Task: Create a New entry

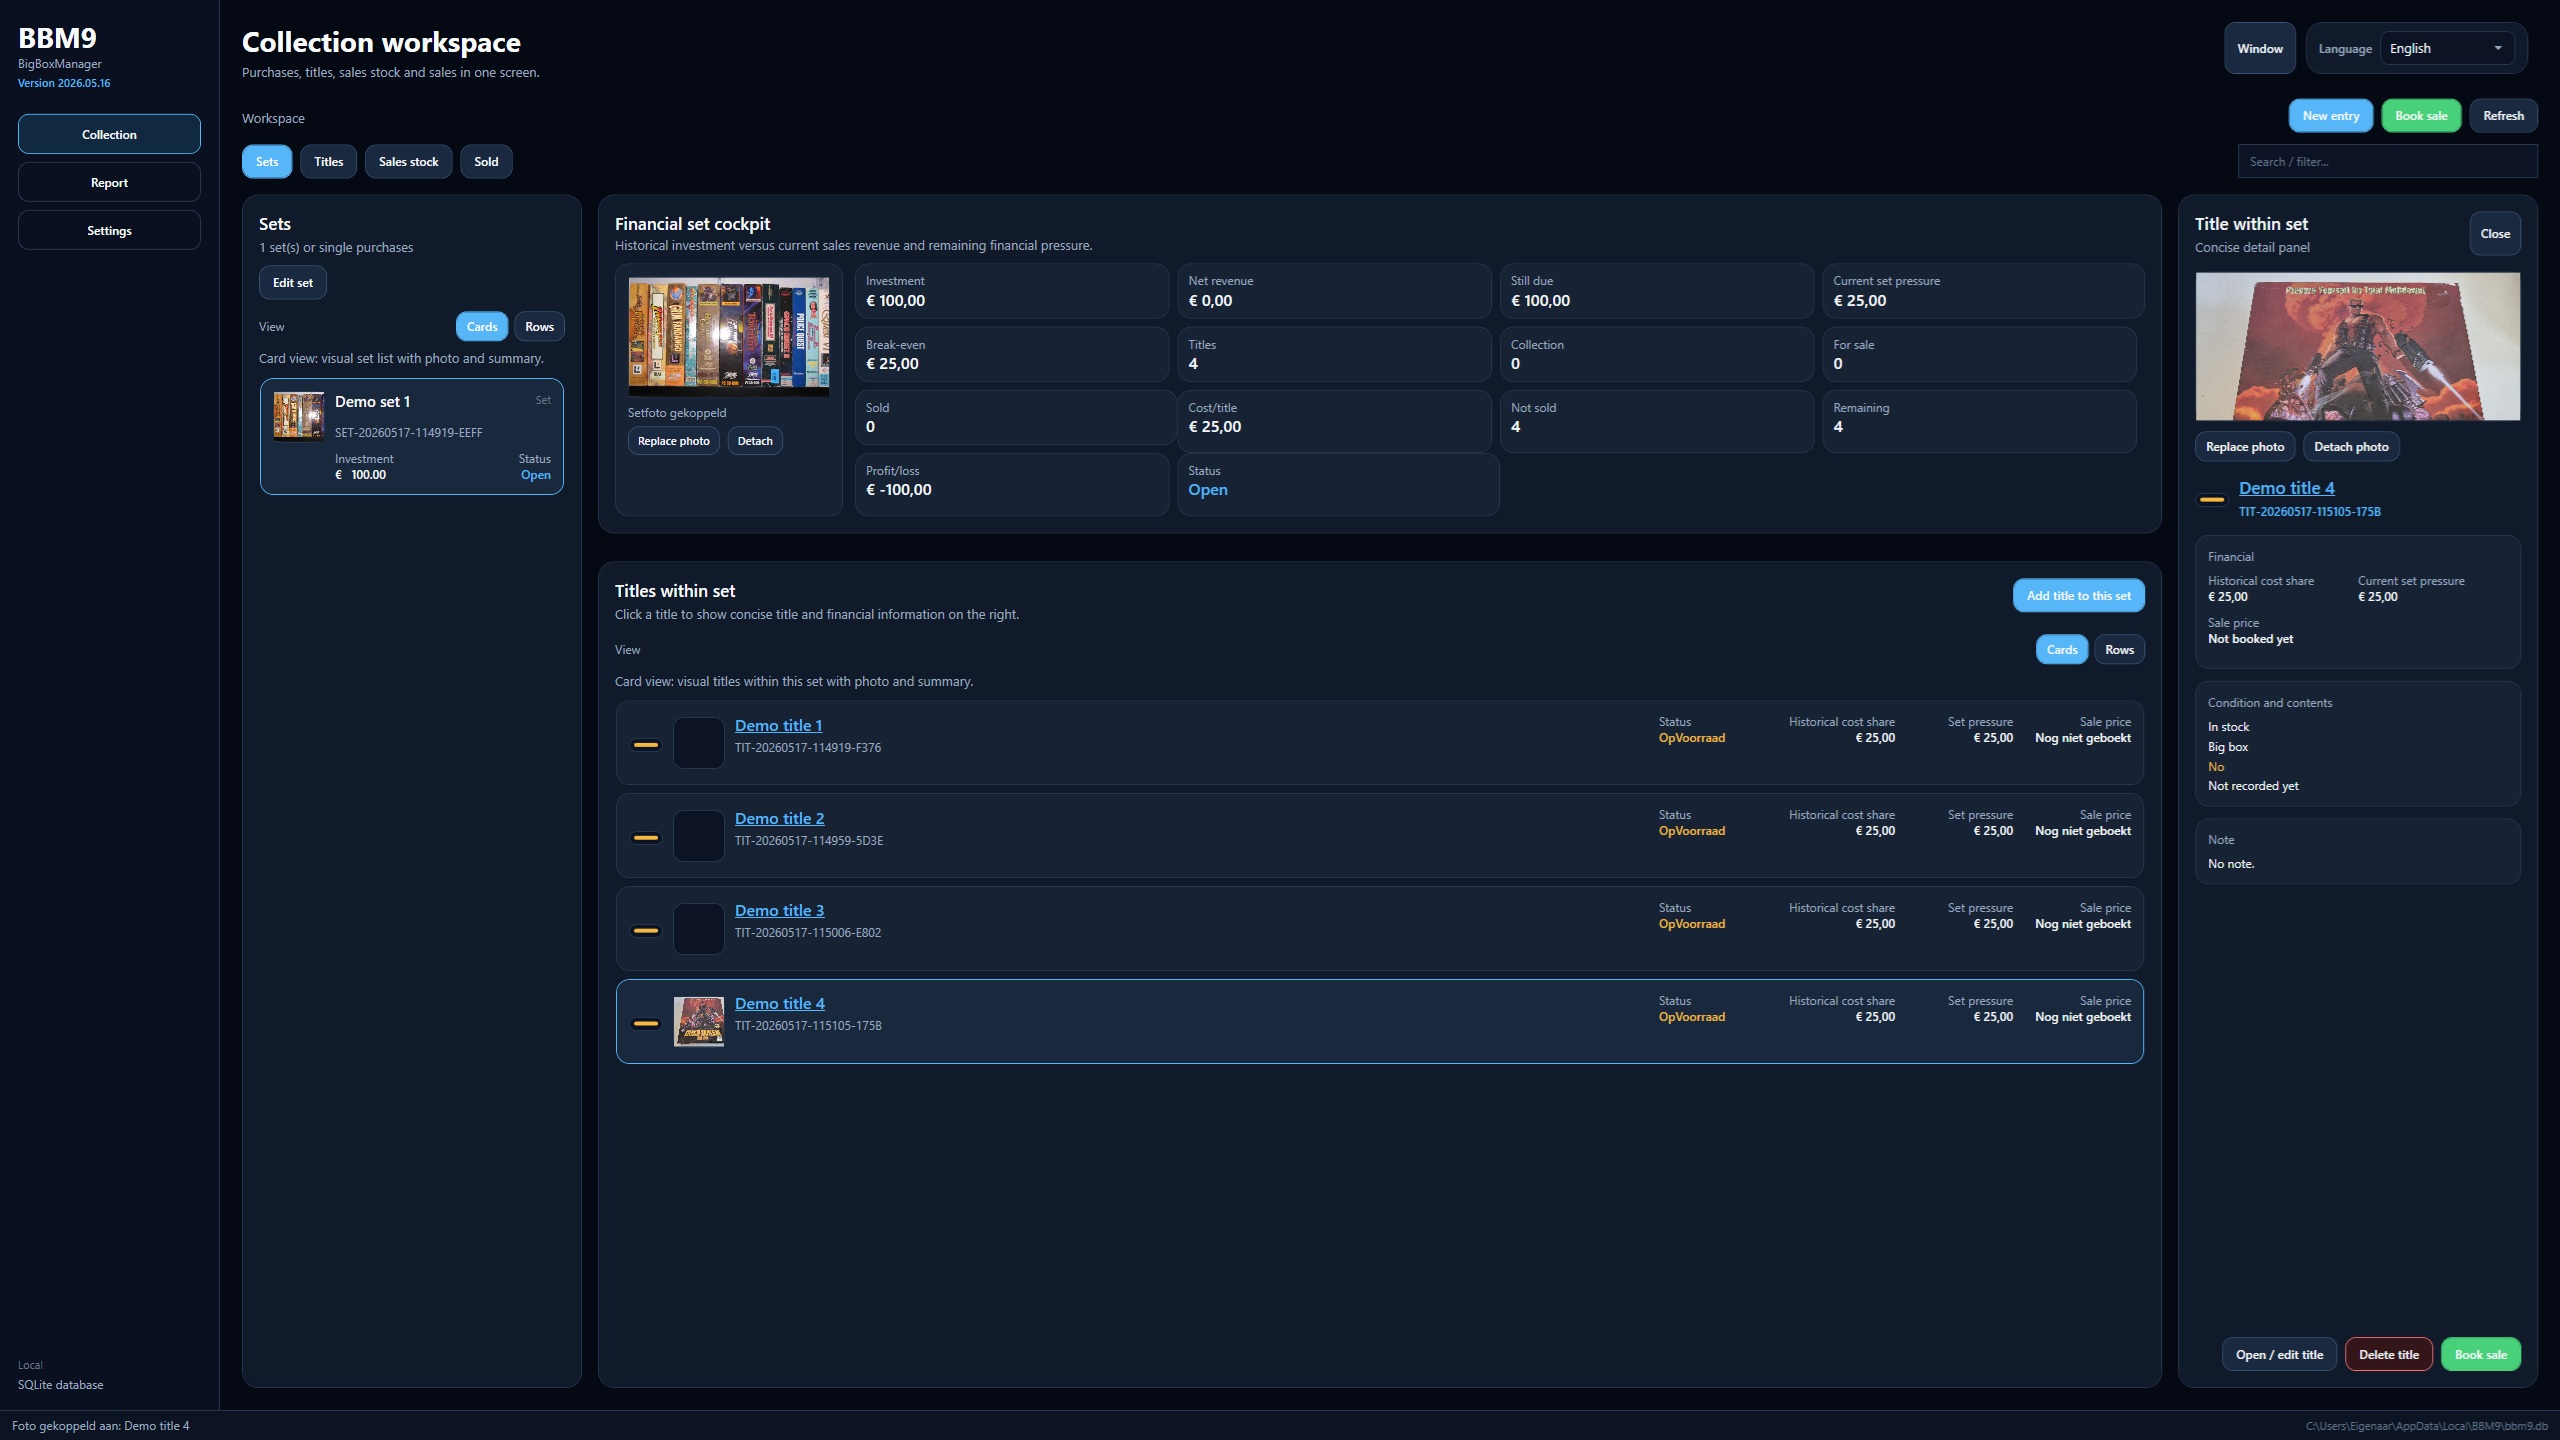Action: click(x=2330, y=116)
